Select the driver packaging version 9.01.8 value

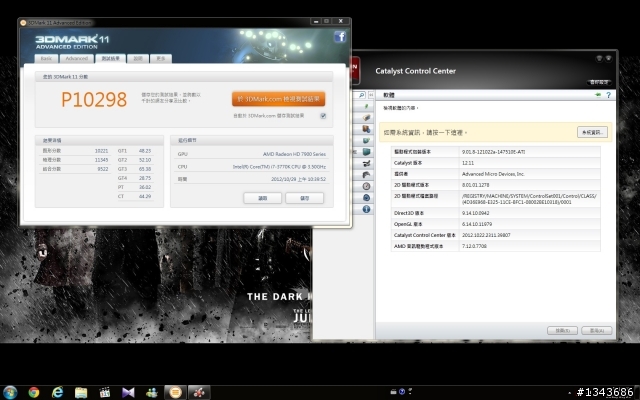point(493,152)
